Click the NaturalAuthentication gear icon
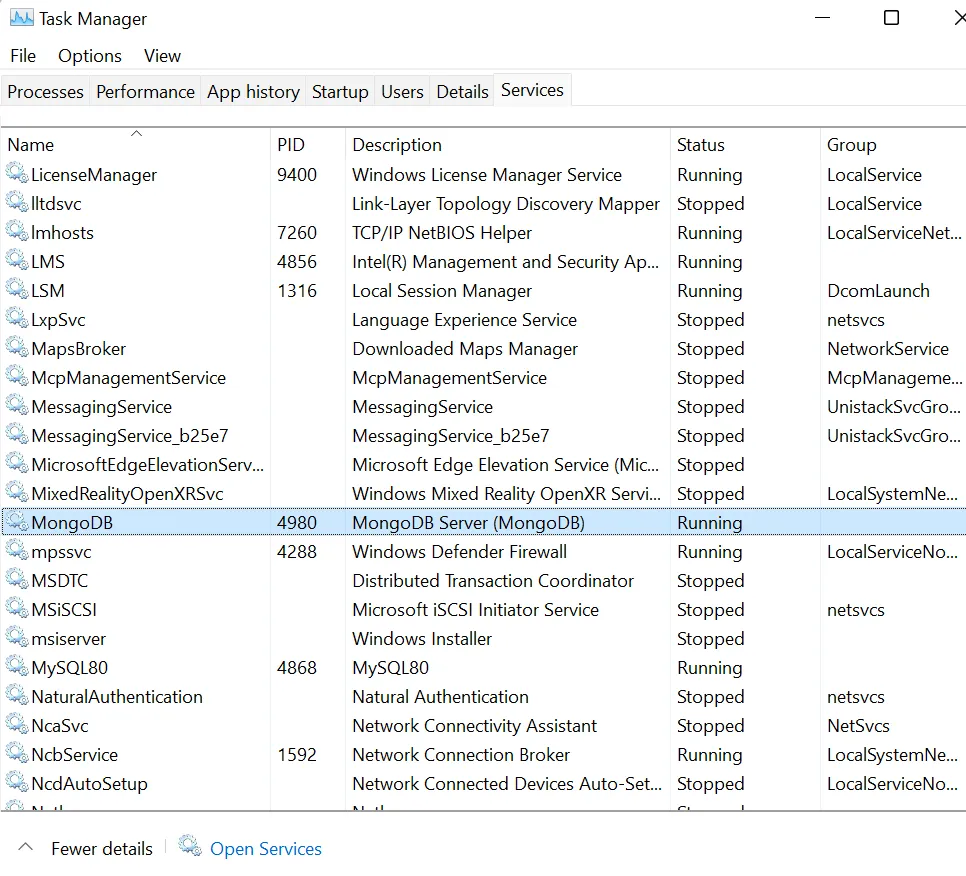Image resolution: width=966 pixels, height=876 pixels. click(x=17, y=695)
